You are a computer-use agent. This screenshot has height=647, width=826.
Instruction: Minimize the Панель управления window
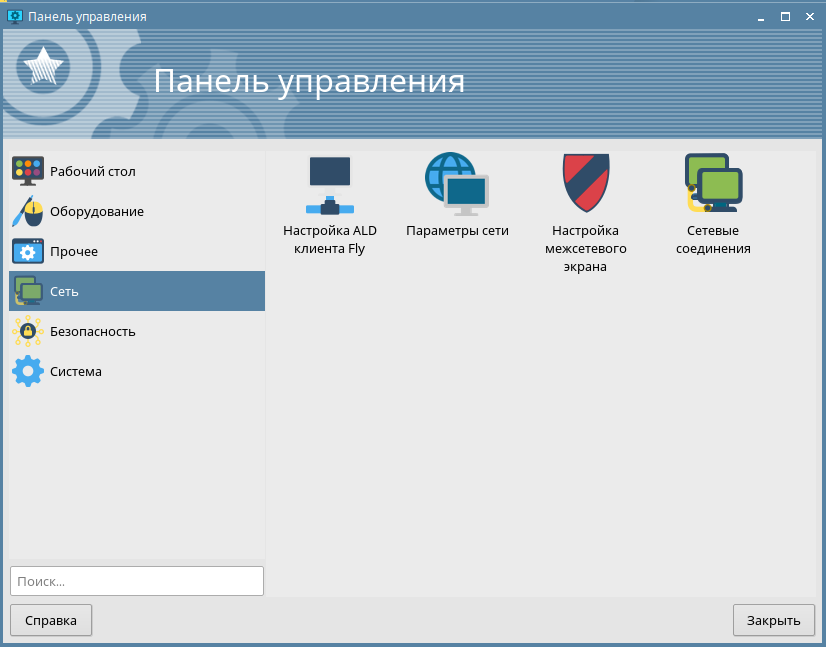761,17
